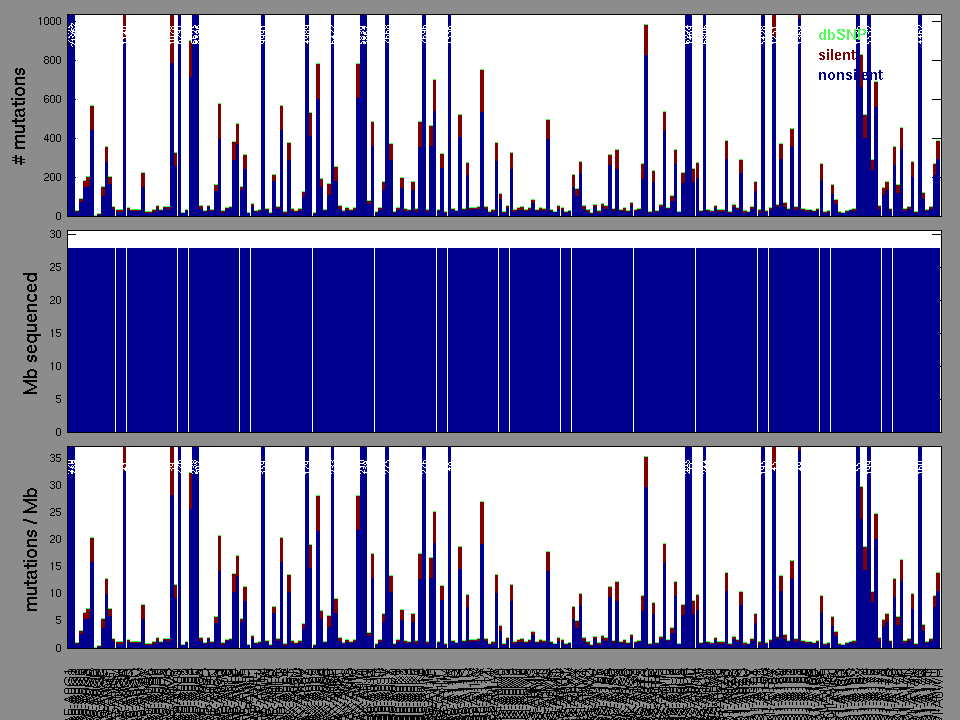Click the 600 tick label on mutations axis
This screenshot has height=720, width=960.
(51, 100)
